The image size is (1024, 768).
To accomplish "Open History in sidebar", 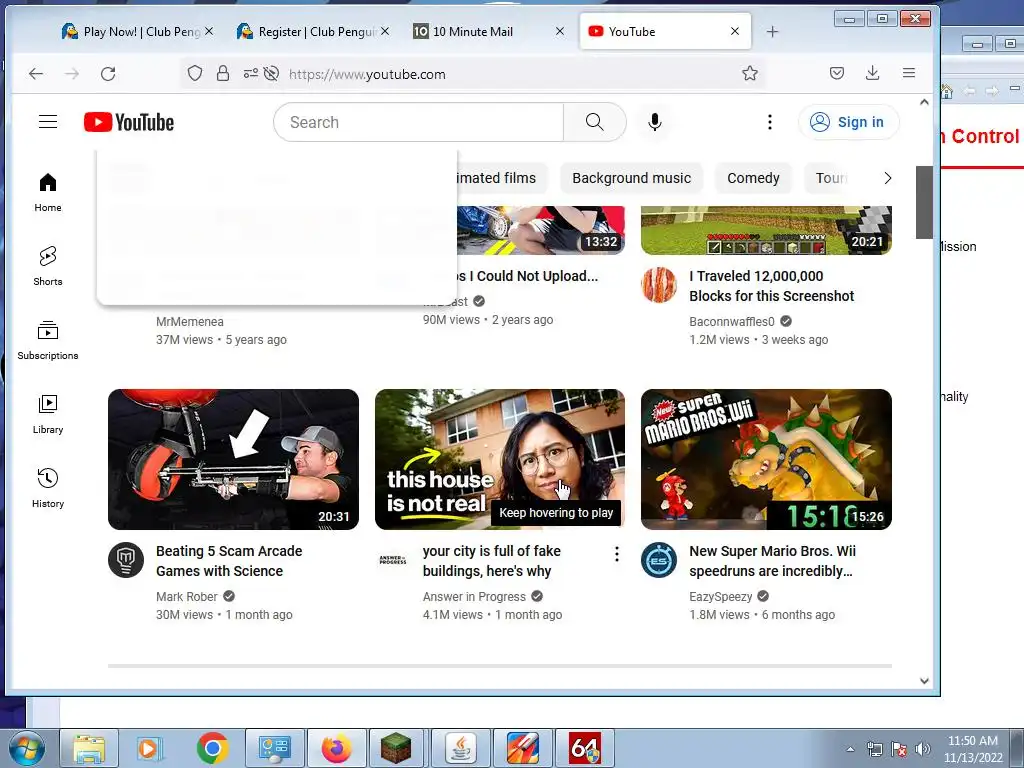I will [48, 488].
